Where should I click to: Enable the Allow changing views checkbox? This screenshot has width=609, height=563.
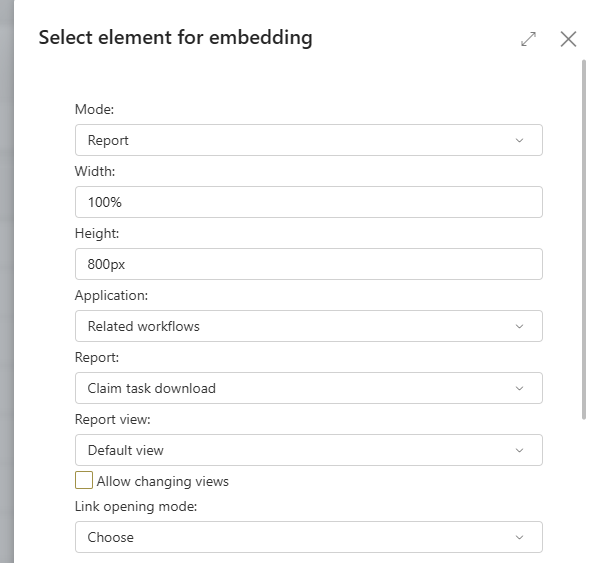pos(84,480)
